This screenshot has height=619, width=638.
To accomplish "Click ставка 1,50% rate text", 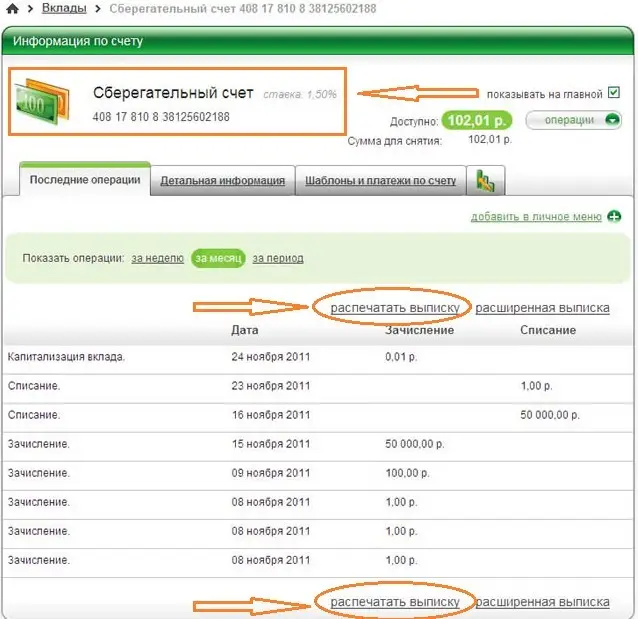I will tap(300, 94).
